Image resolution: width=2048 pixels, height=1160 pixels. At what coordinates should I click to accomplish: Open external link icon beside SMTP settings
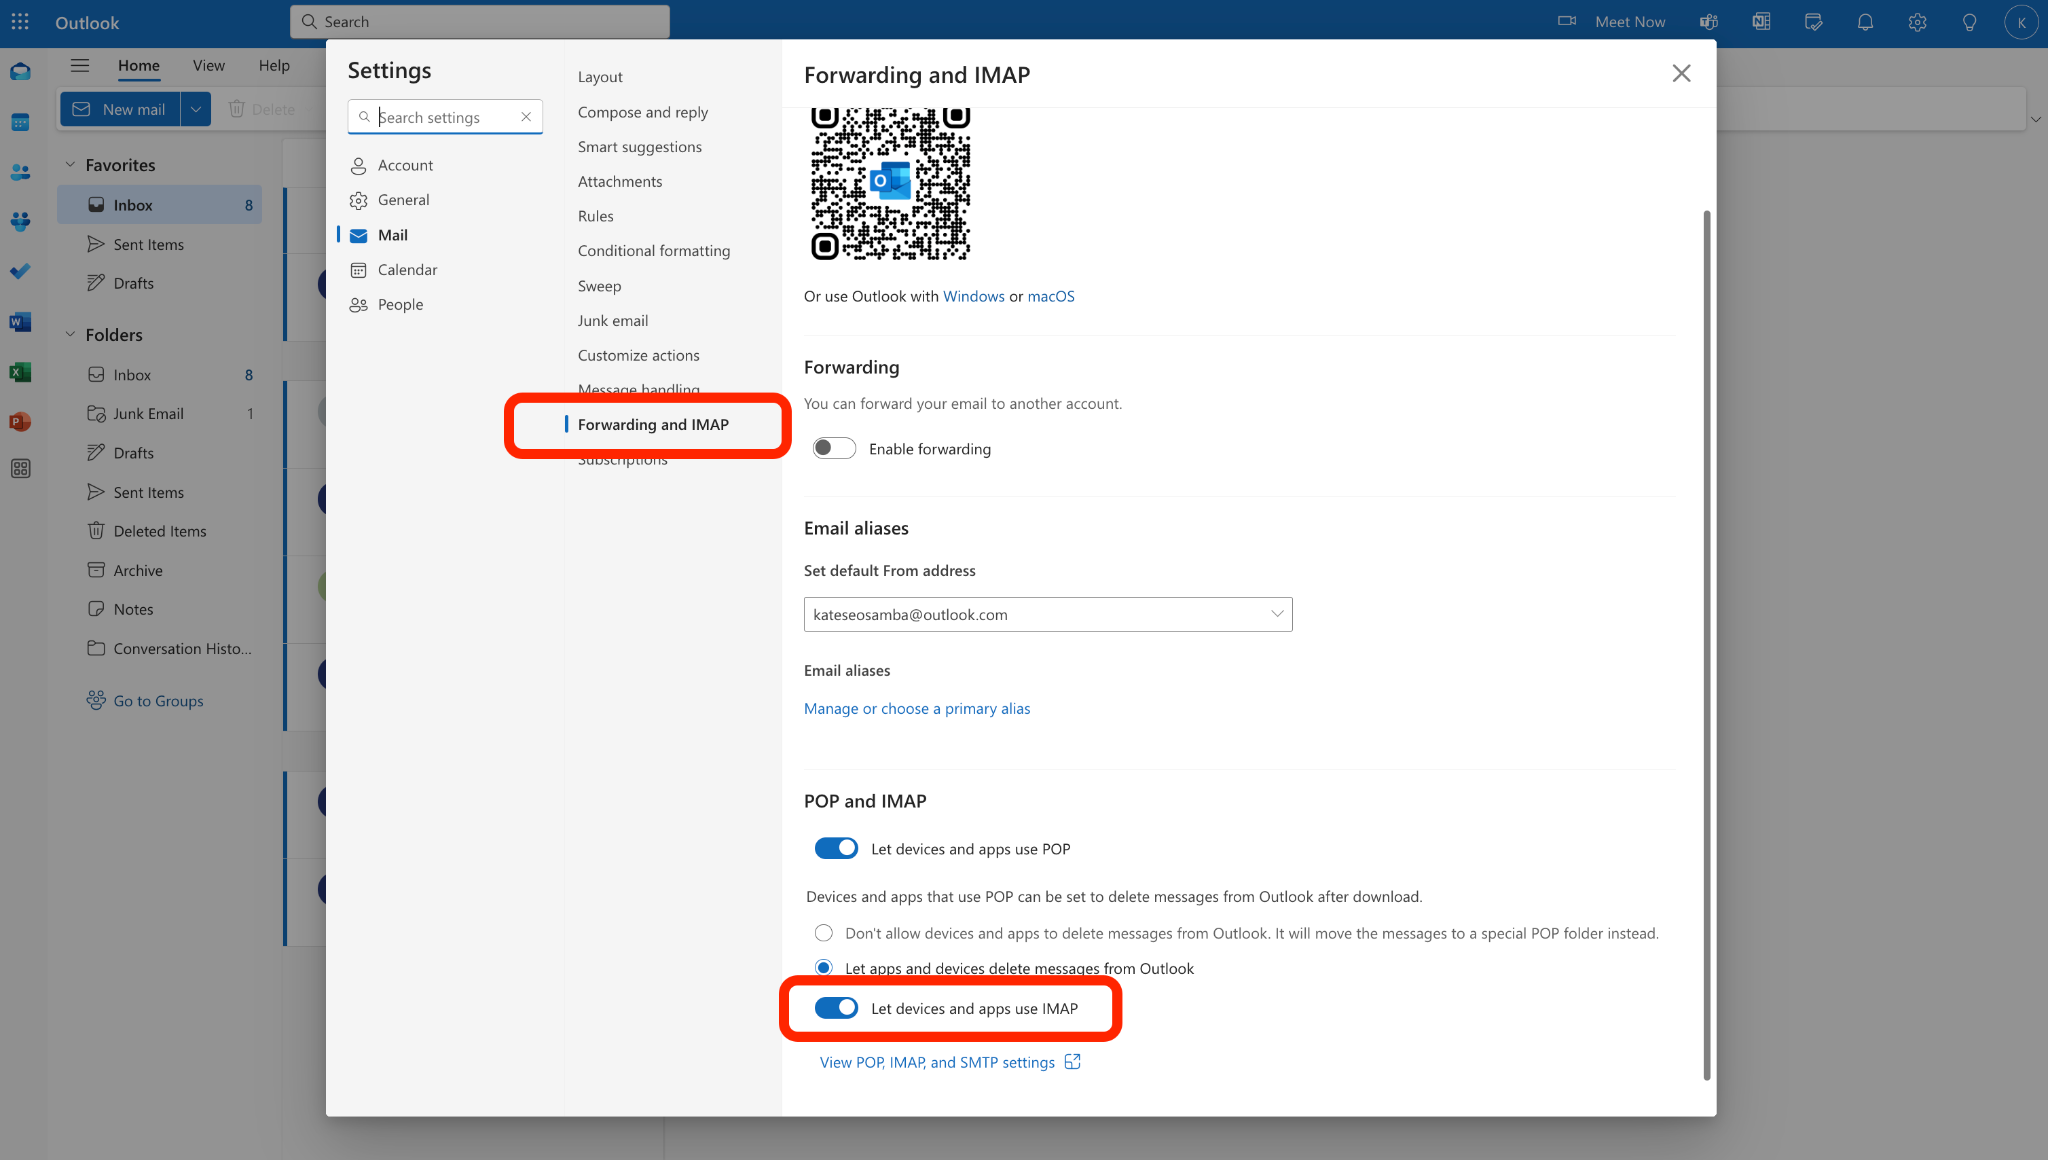[x=1073, y=1062]
